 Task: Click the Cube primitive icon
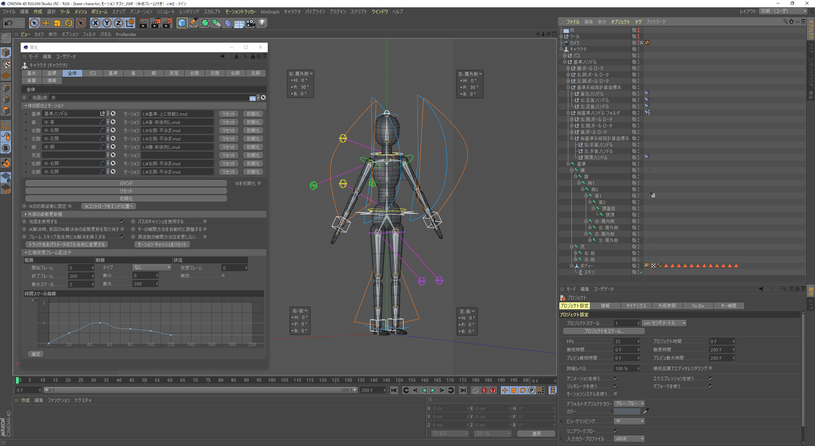(182, 23)
